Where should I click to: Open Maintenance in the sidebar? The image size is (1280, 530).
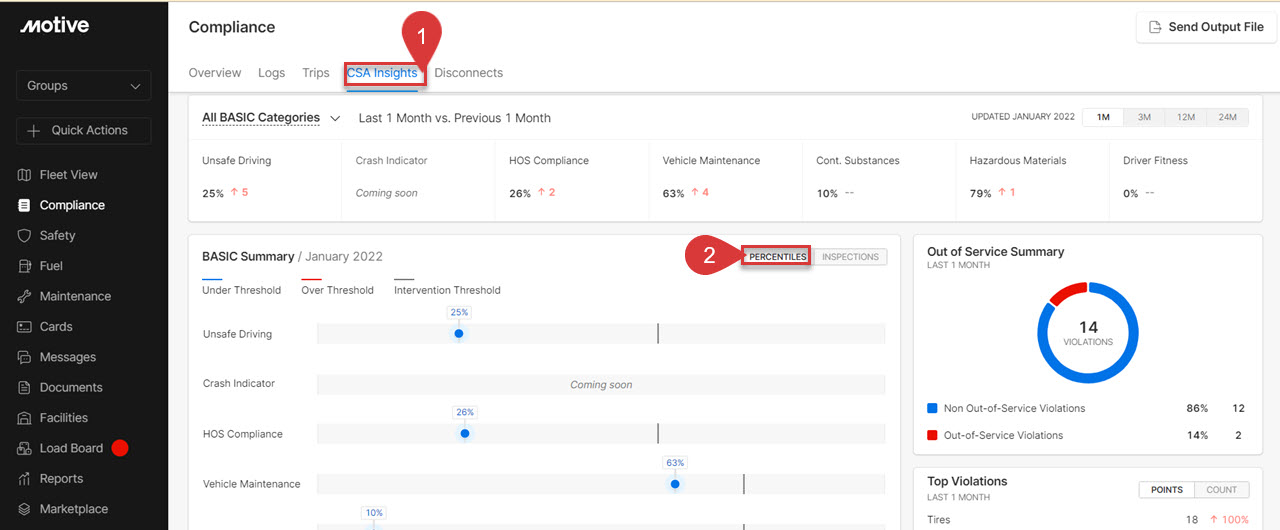pos(75,297)
